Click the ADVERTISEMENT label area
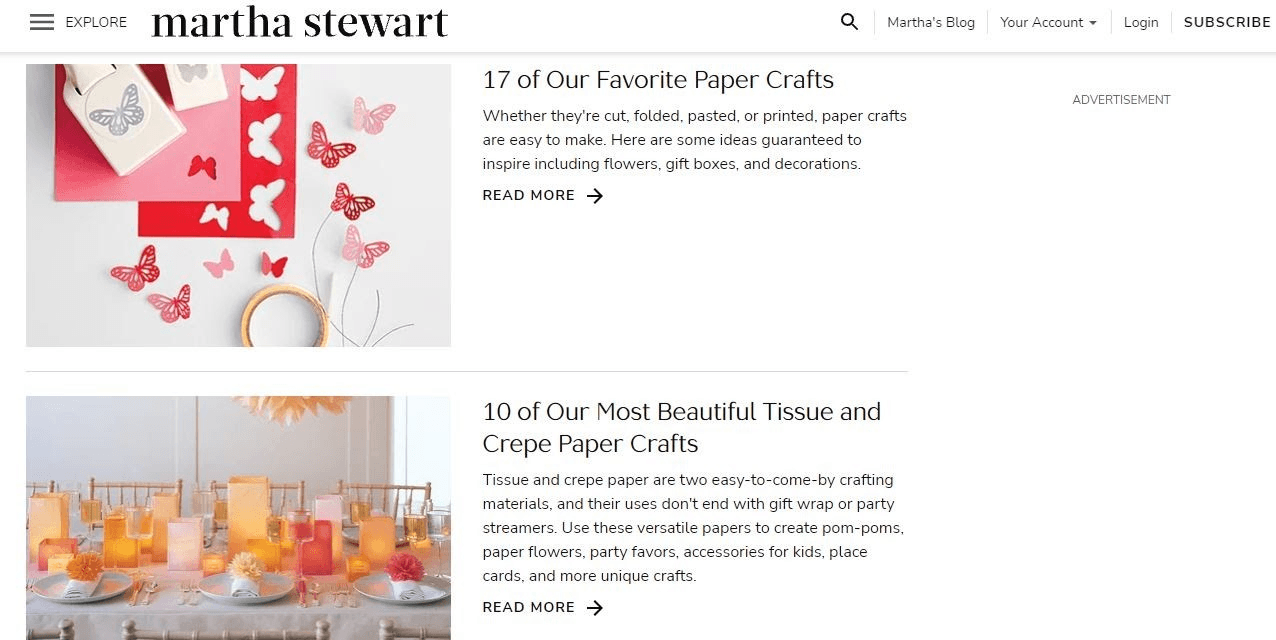Viewport: 1276px width, 640px height. click(1121, 100)
